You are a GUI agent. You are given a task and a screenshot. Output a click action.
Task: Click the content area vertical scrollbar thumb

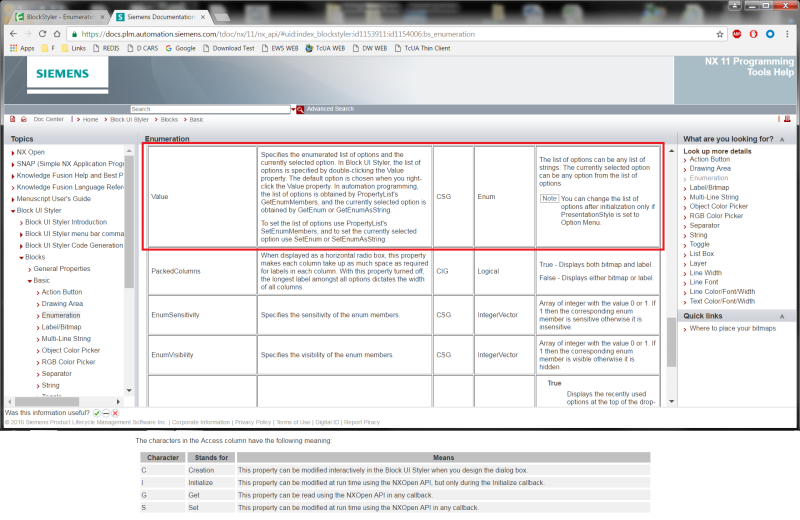coord(671,342)
